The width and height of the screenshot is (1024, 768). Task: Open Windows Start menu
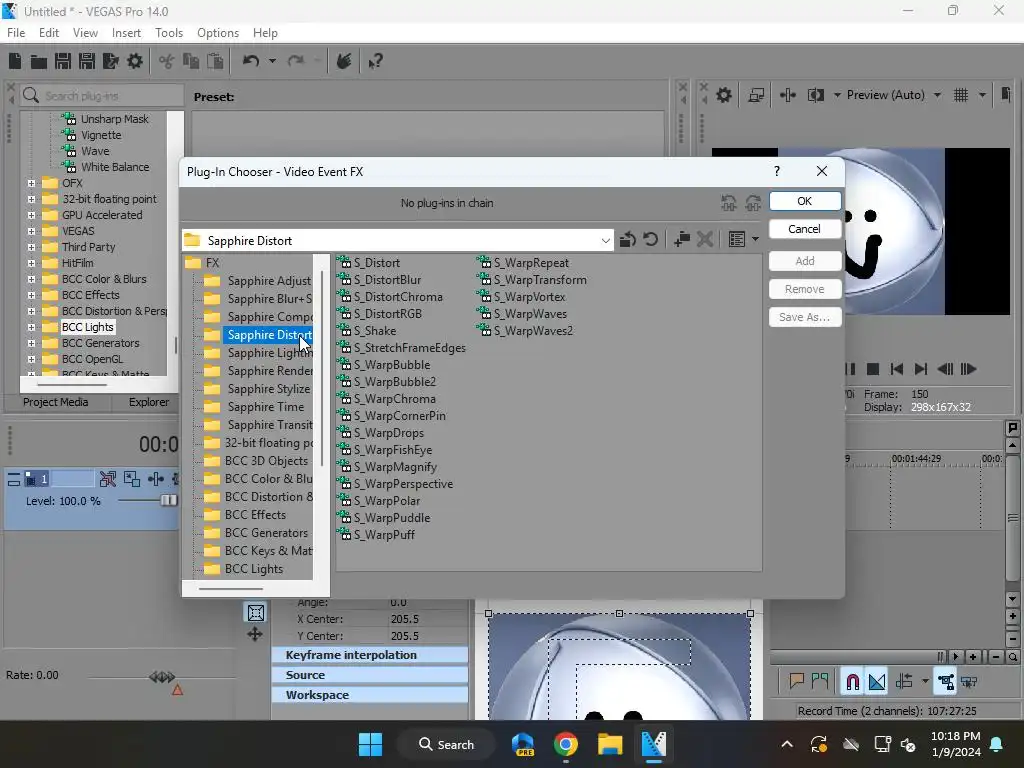tap(370, 744)
